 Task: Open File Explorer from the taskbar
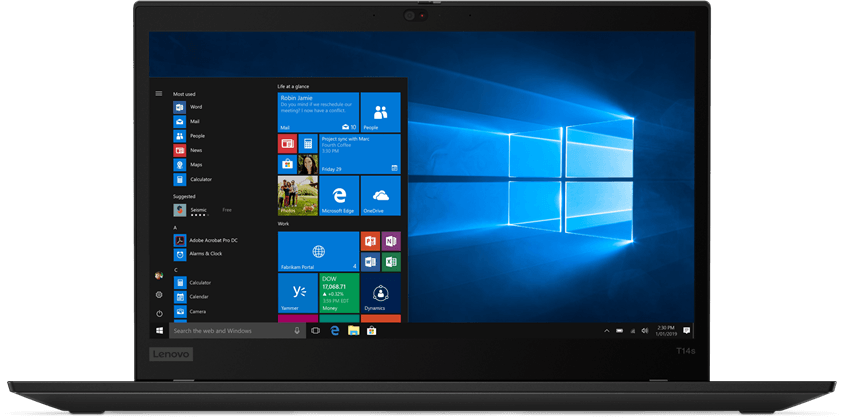(353, 330)
